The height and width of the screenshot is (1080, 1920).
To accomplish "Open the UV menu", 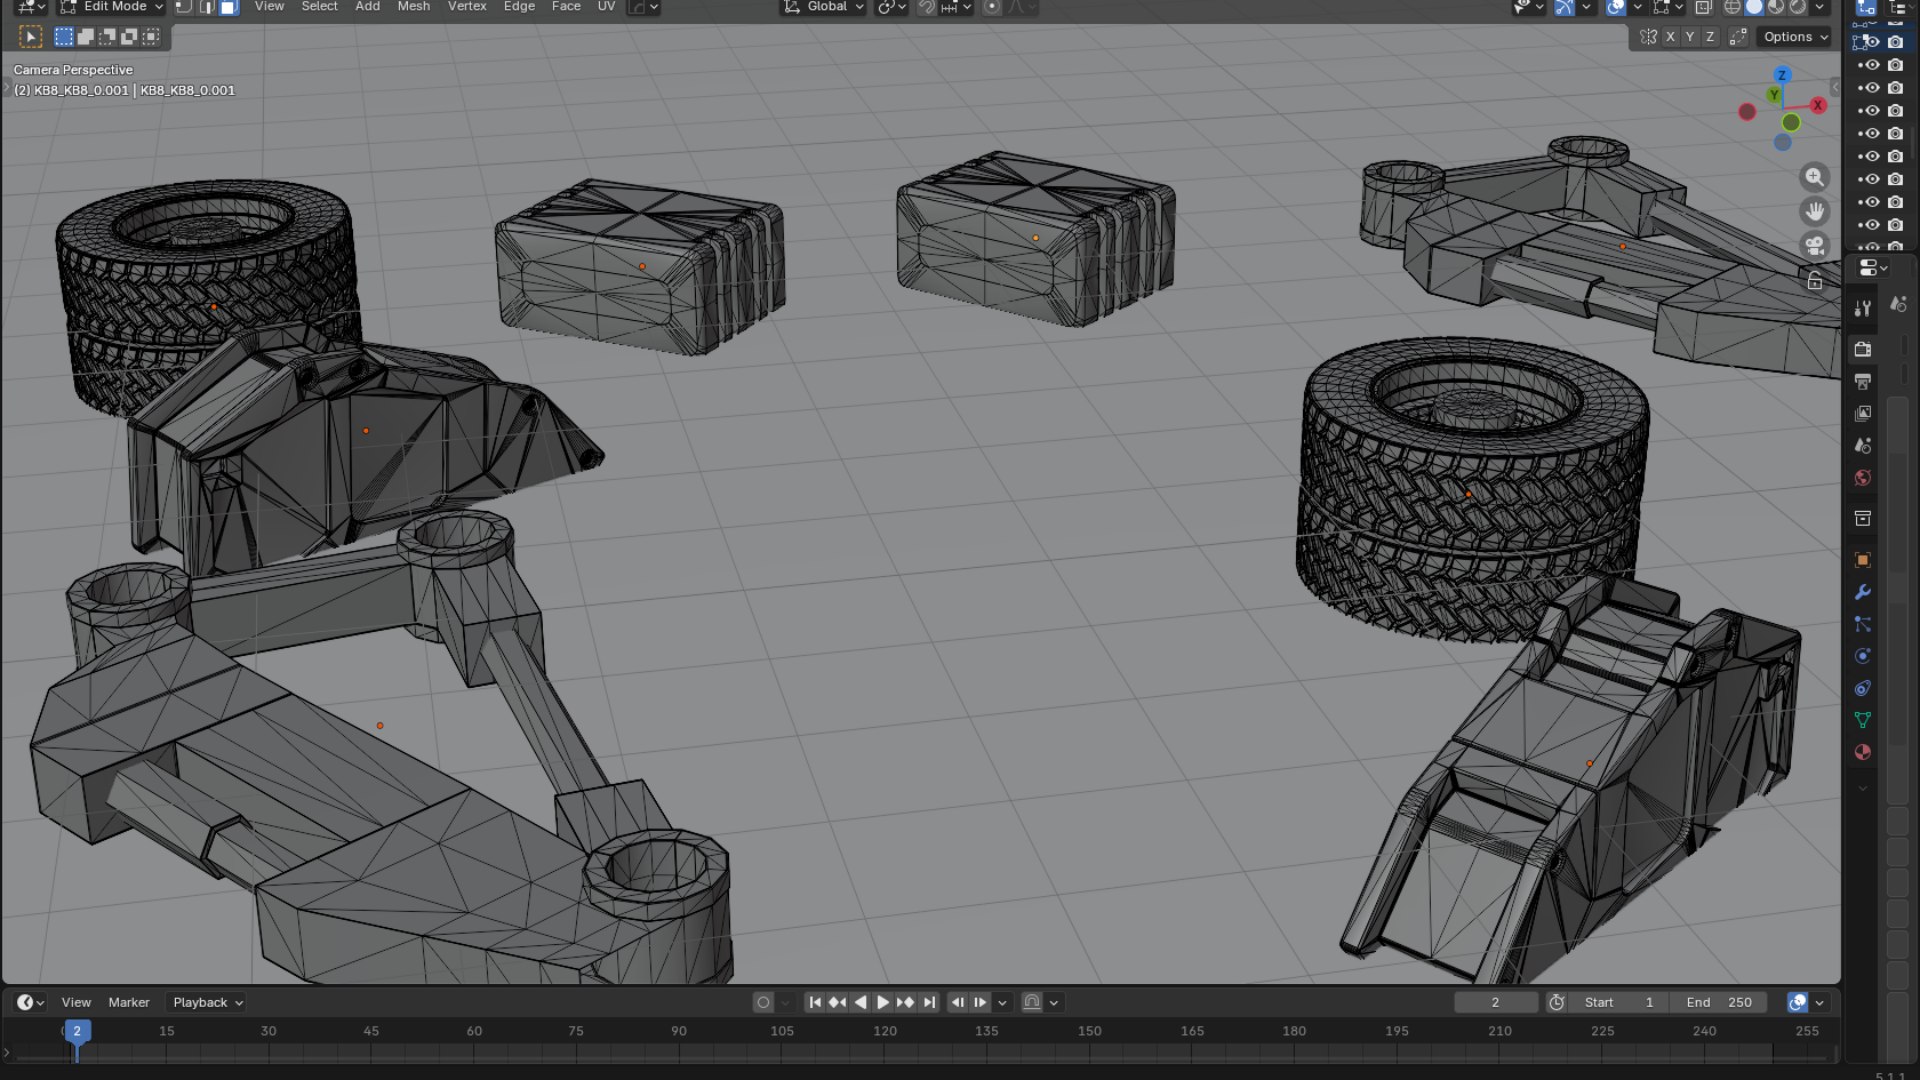I will point(606,7).
